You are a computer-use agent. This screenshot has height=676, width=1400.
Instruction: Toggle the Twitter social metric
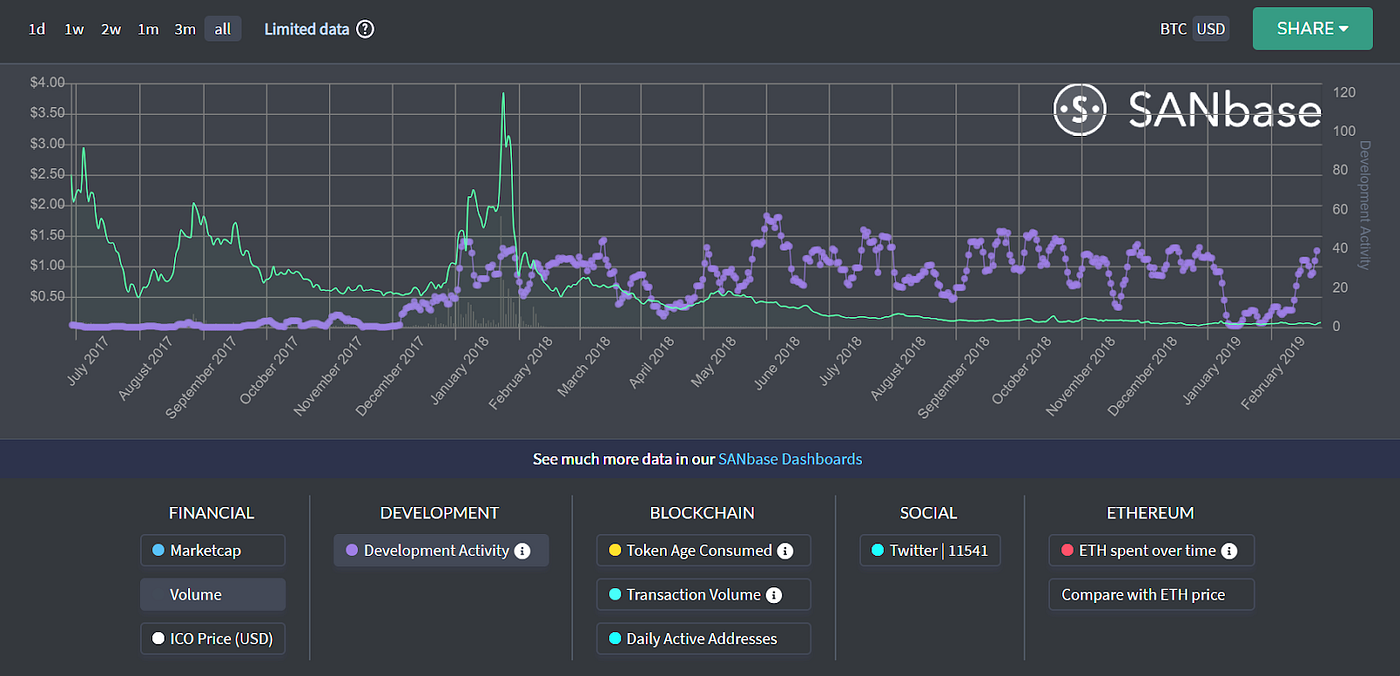(930, 550)
